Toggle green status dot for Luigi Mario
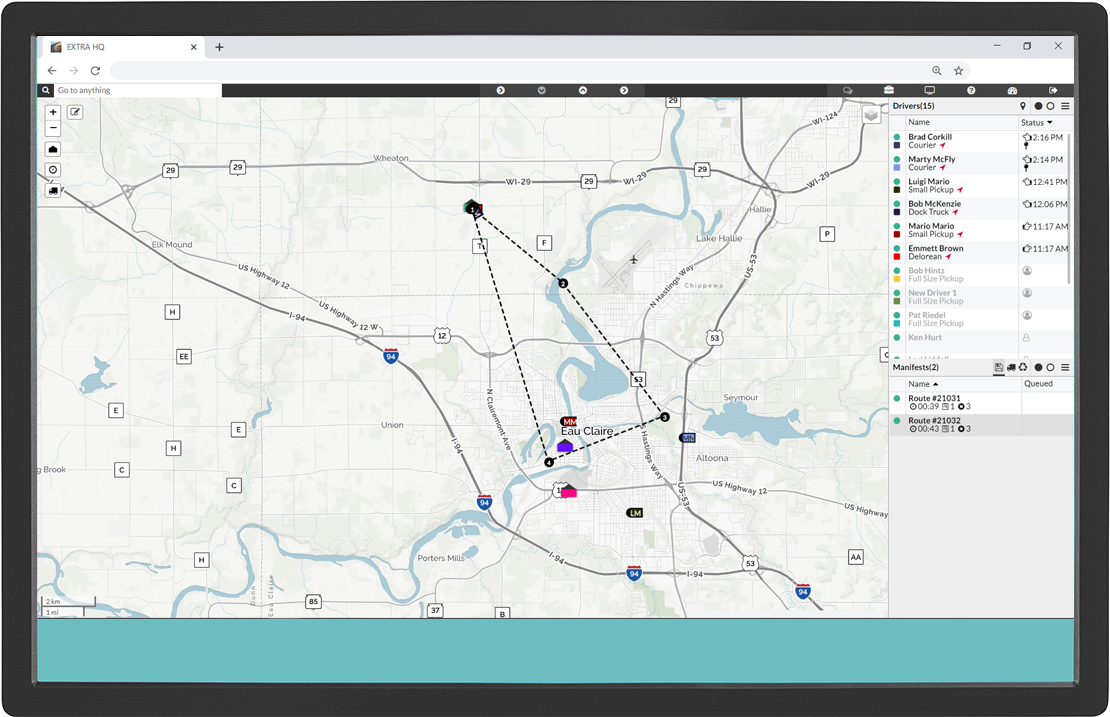 [897, 182]
